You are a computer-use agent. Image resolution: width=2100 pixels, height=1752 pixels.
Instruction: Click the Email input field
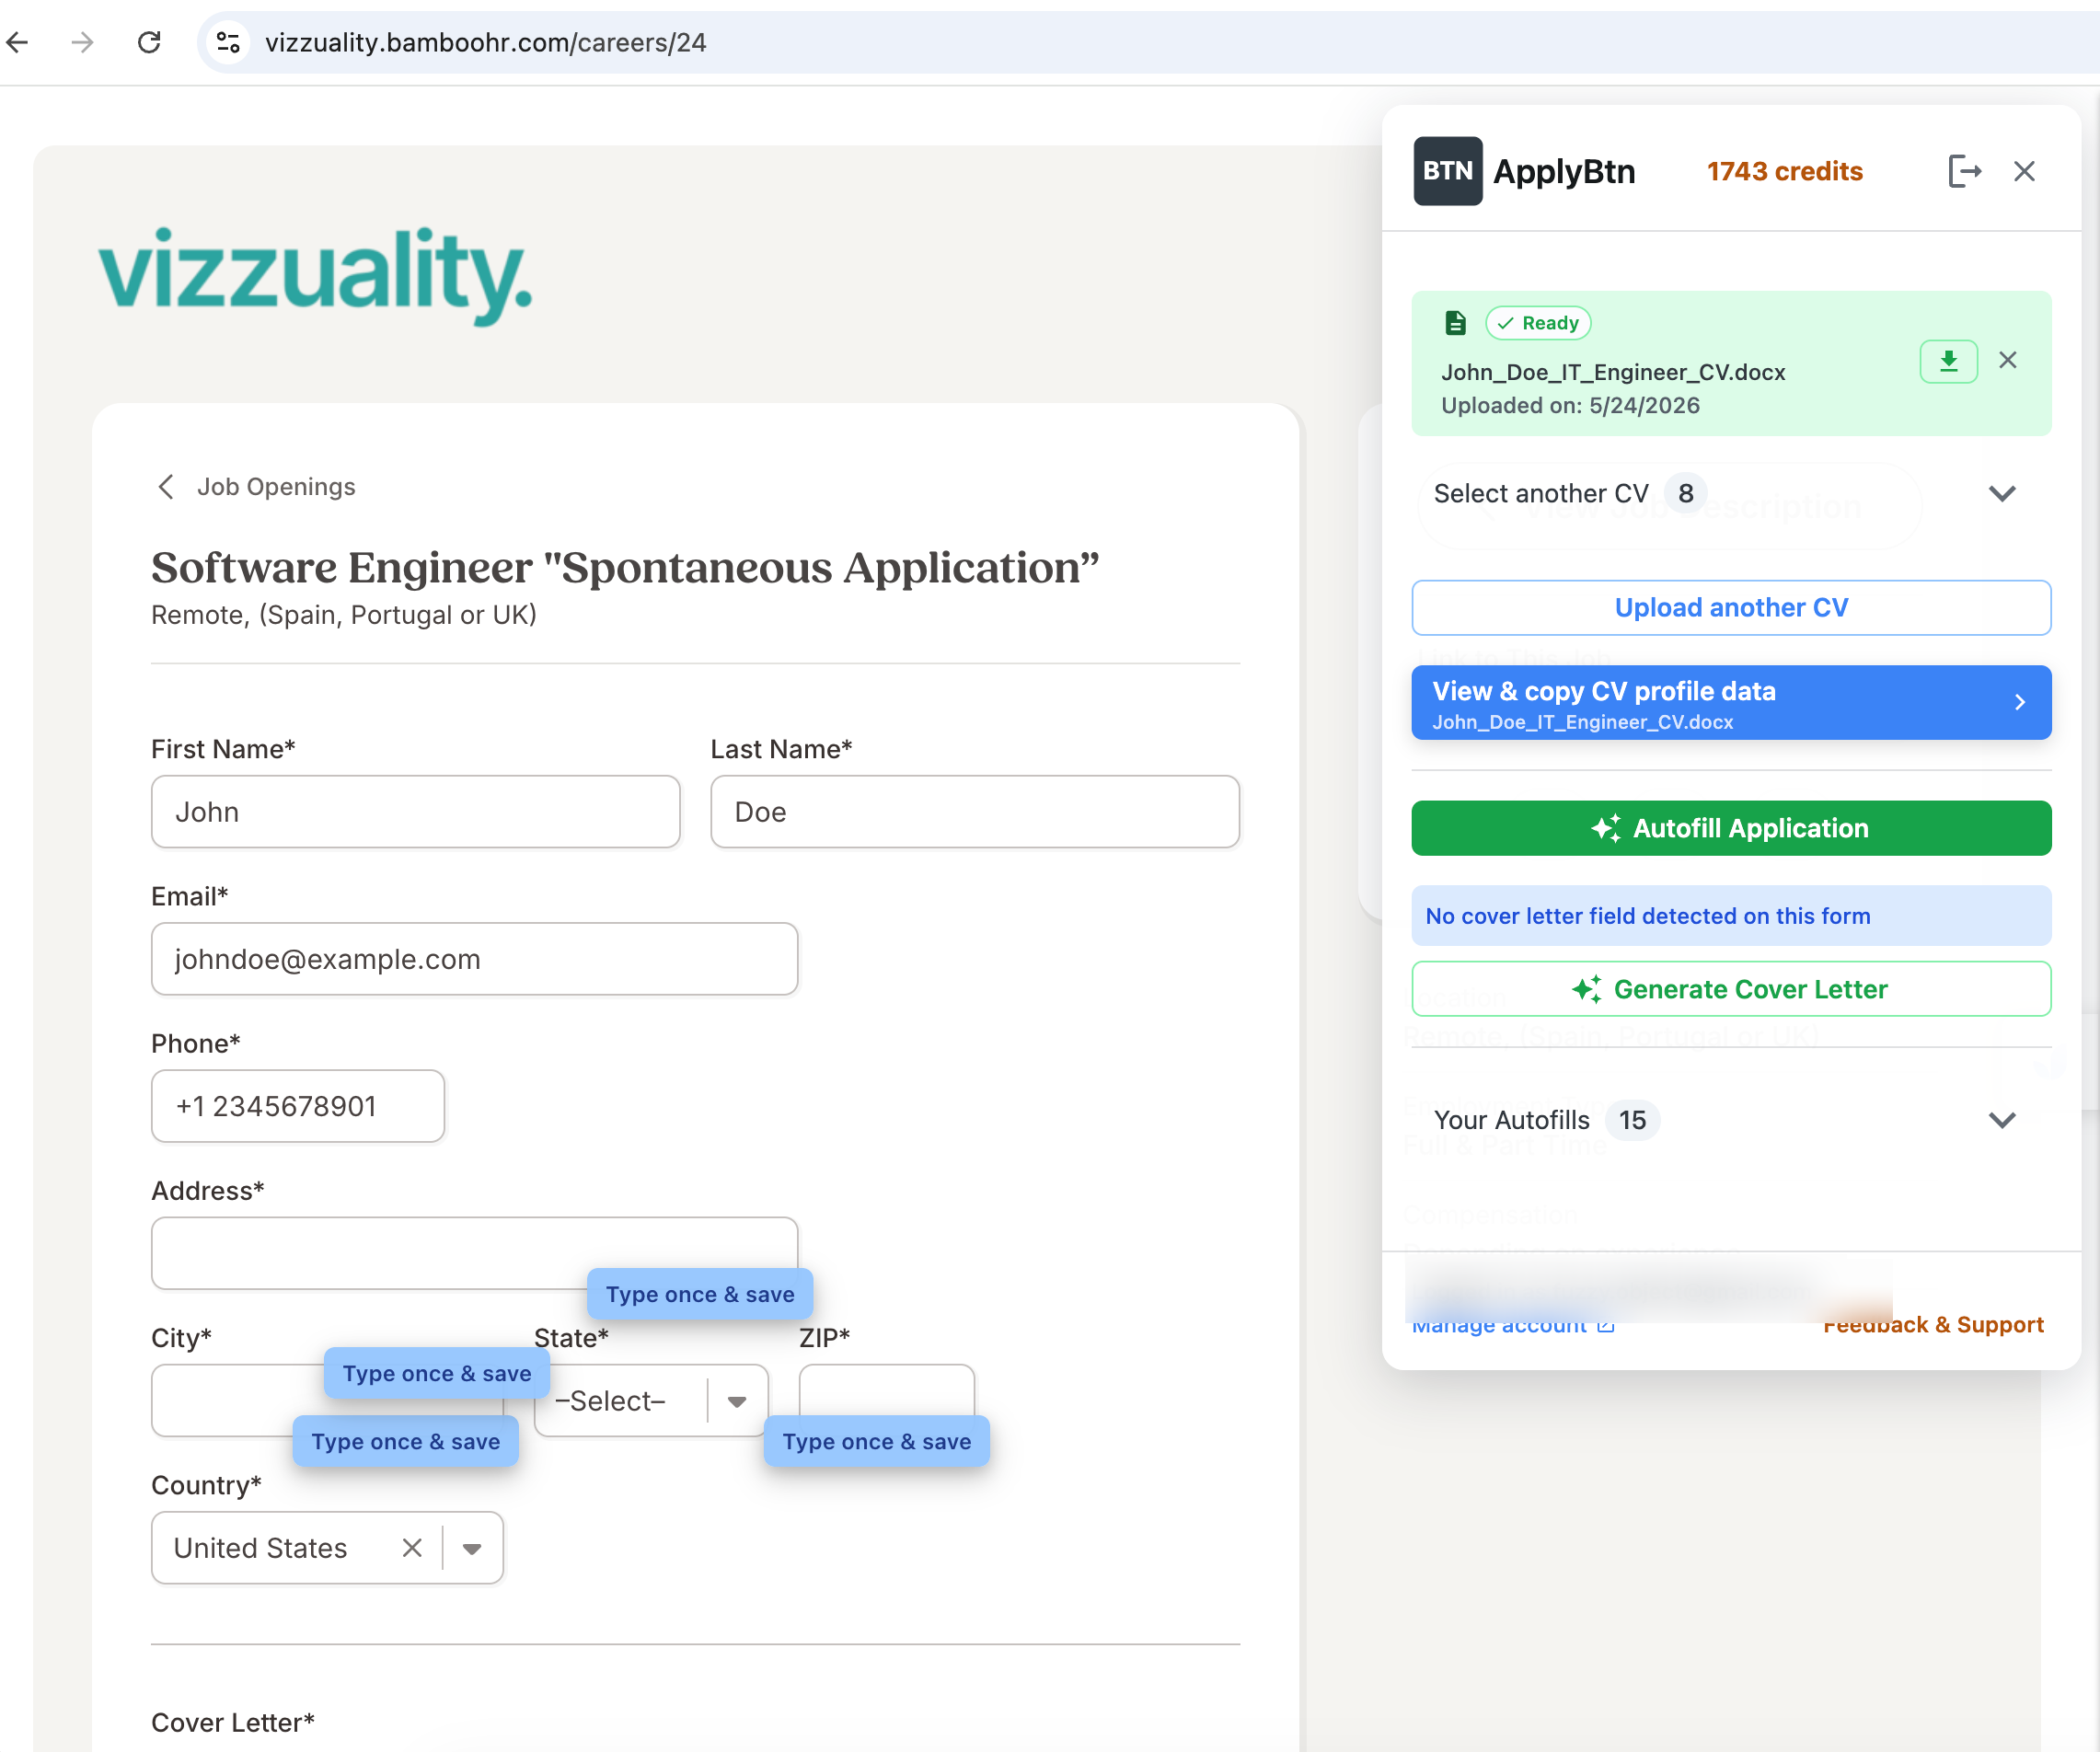click(475, 959)
